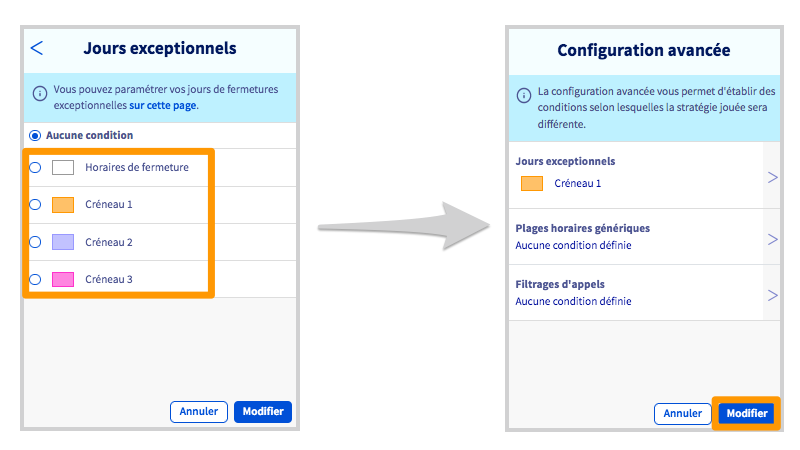Open Plages horaires génériques chevron

pyautogui.click(x=772, y=239)
